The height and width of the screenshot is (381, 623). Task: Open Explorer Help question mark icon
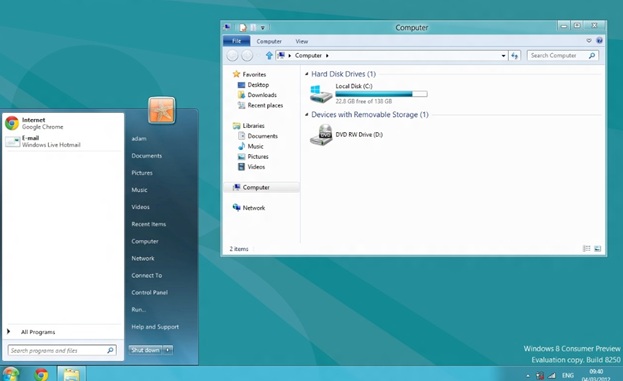[x=599, y=41]
